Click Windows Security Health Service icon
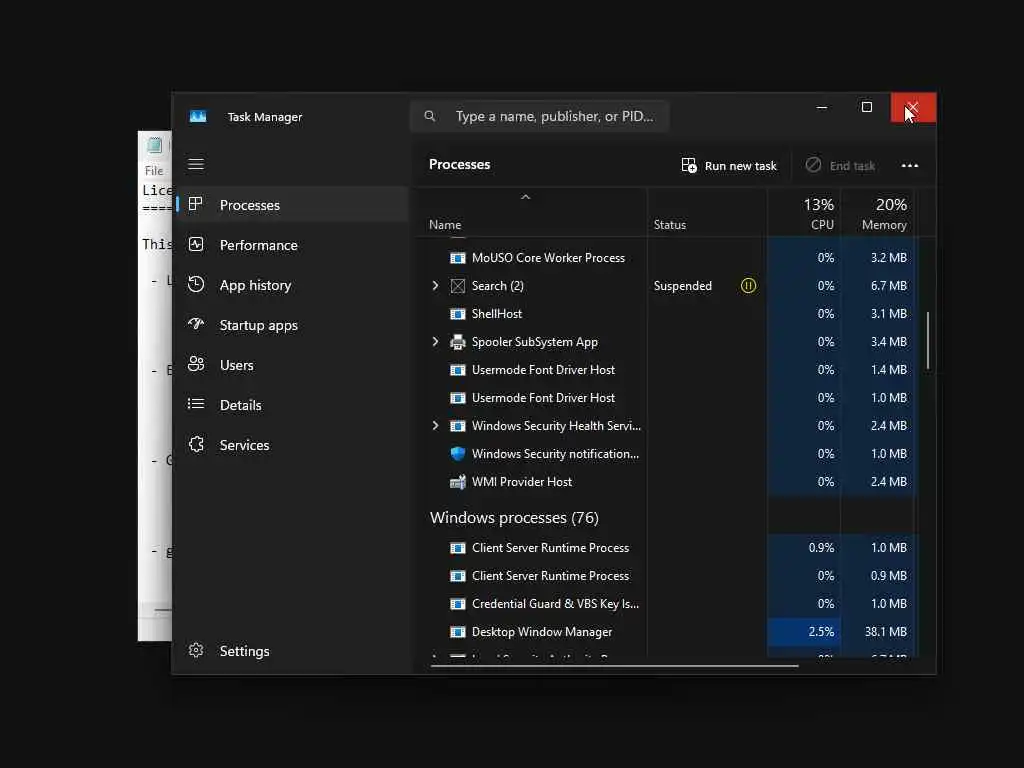This screenshot has width=1024, height=768. 458,426
